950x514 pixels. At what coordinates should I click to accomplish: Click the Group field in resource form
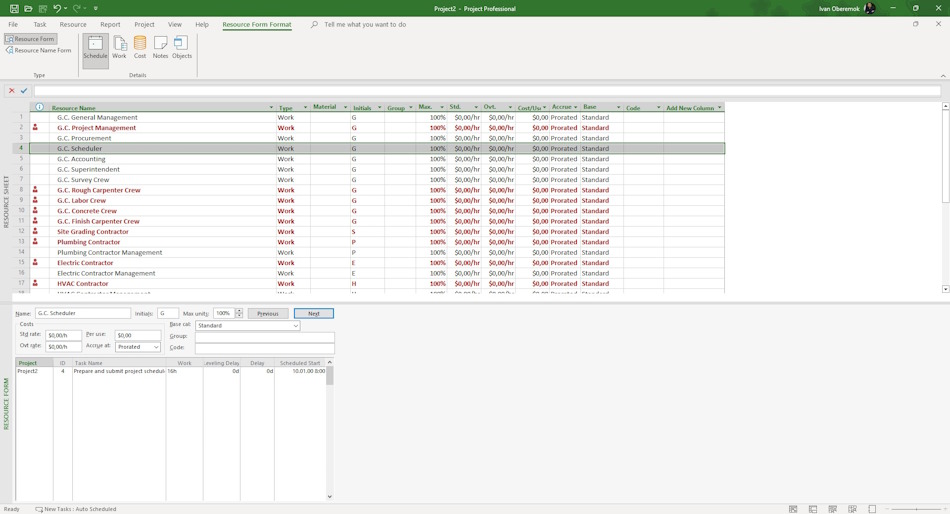265,336
